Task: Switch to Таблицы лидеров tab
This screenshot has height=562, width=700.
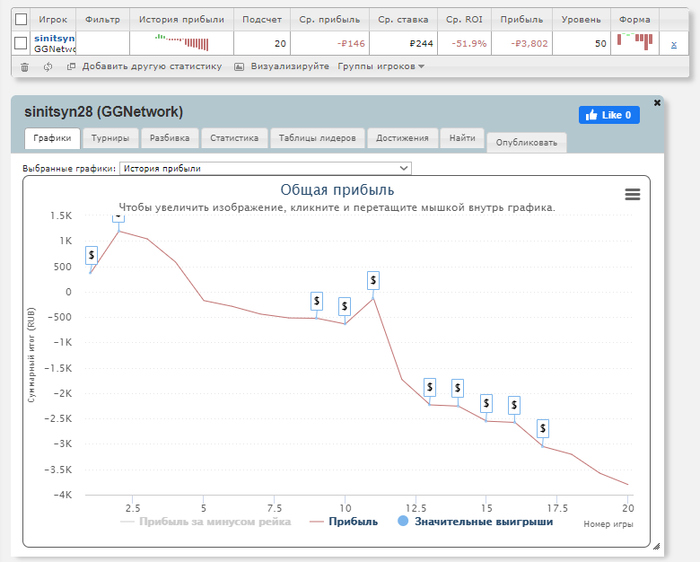Action: 317,138
